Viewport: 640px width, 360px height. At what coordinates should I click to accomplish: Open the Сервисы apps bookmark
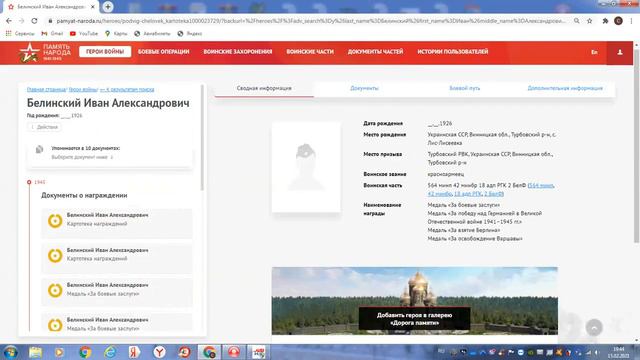tap(20, 33)
